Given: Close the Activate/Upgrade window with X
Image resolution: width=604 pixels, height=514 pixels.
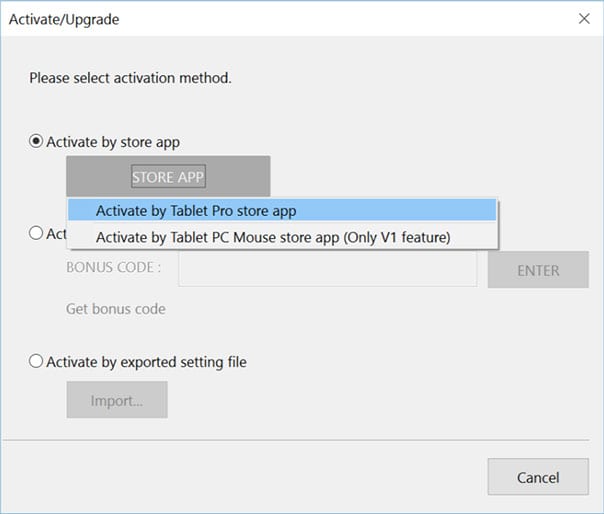Looking at the screenshot, I should coord(583,18).
